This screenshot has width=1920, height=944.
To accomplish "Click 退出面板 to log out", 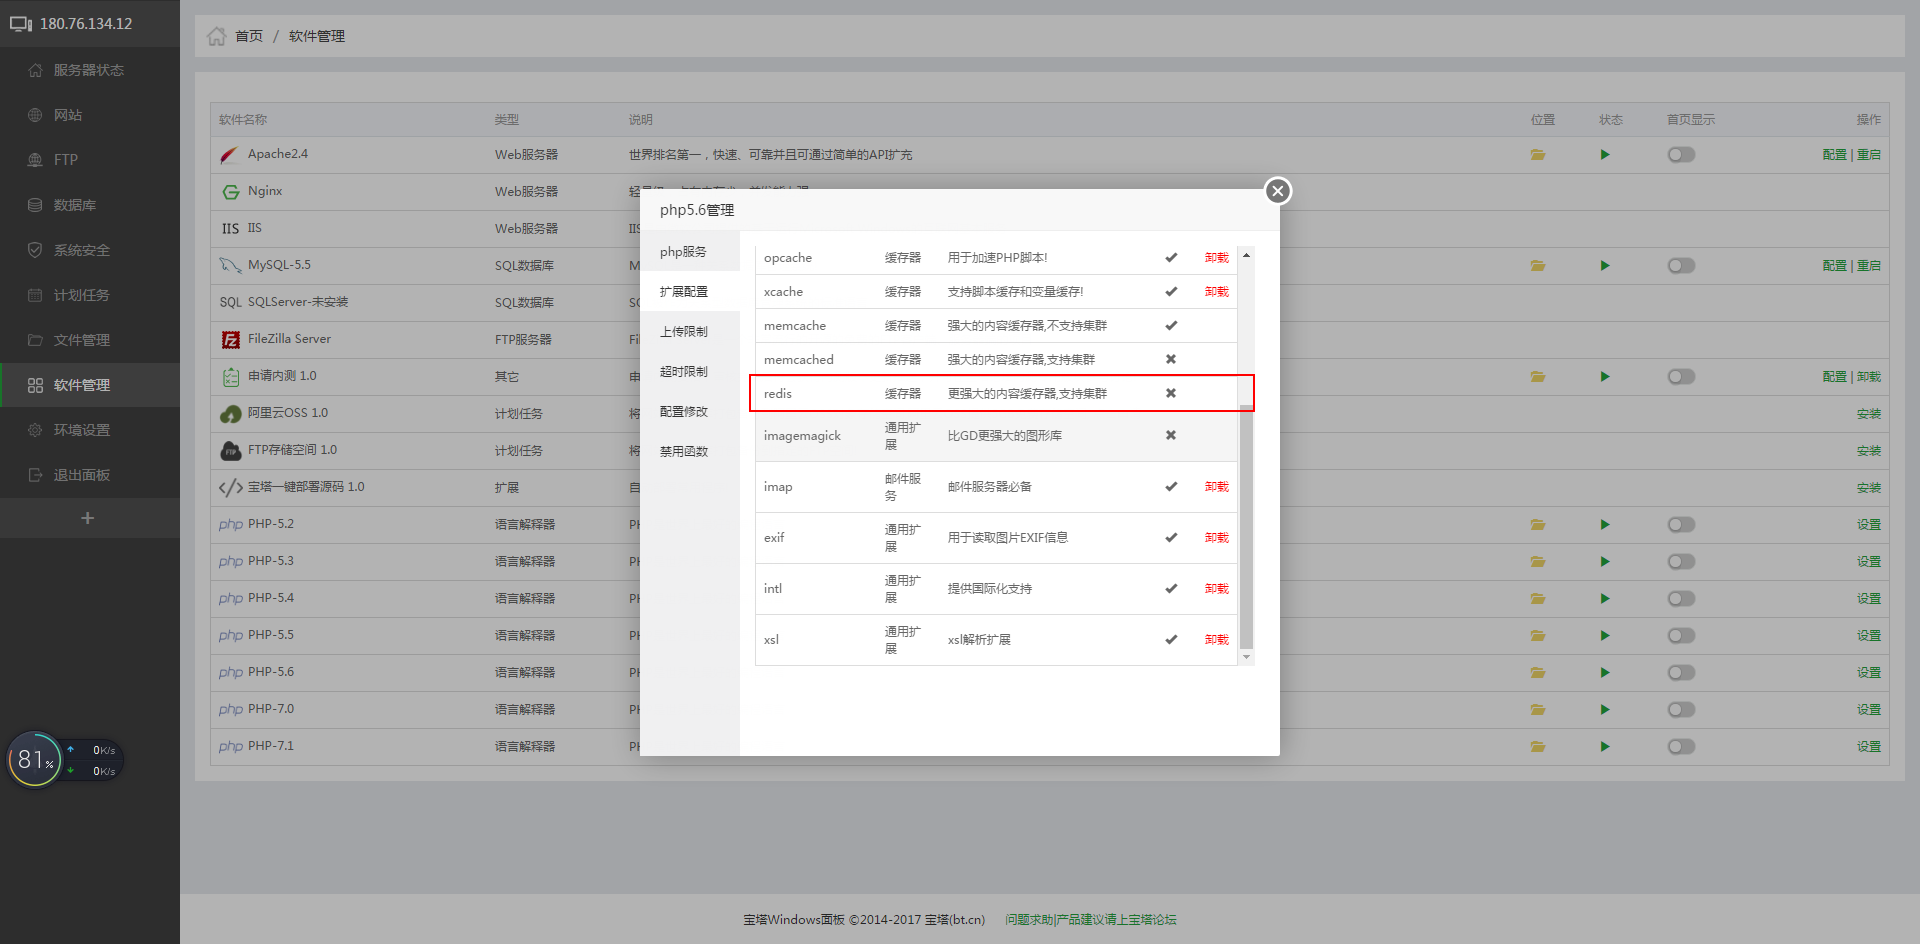I will [89, 475].
